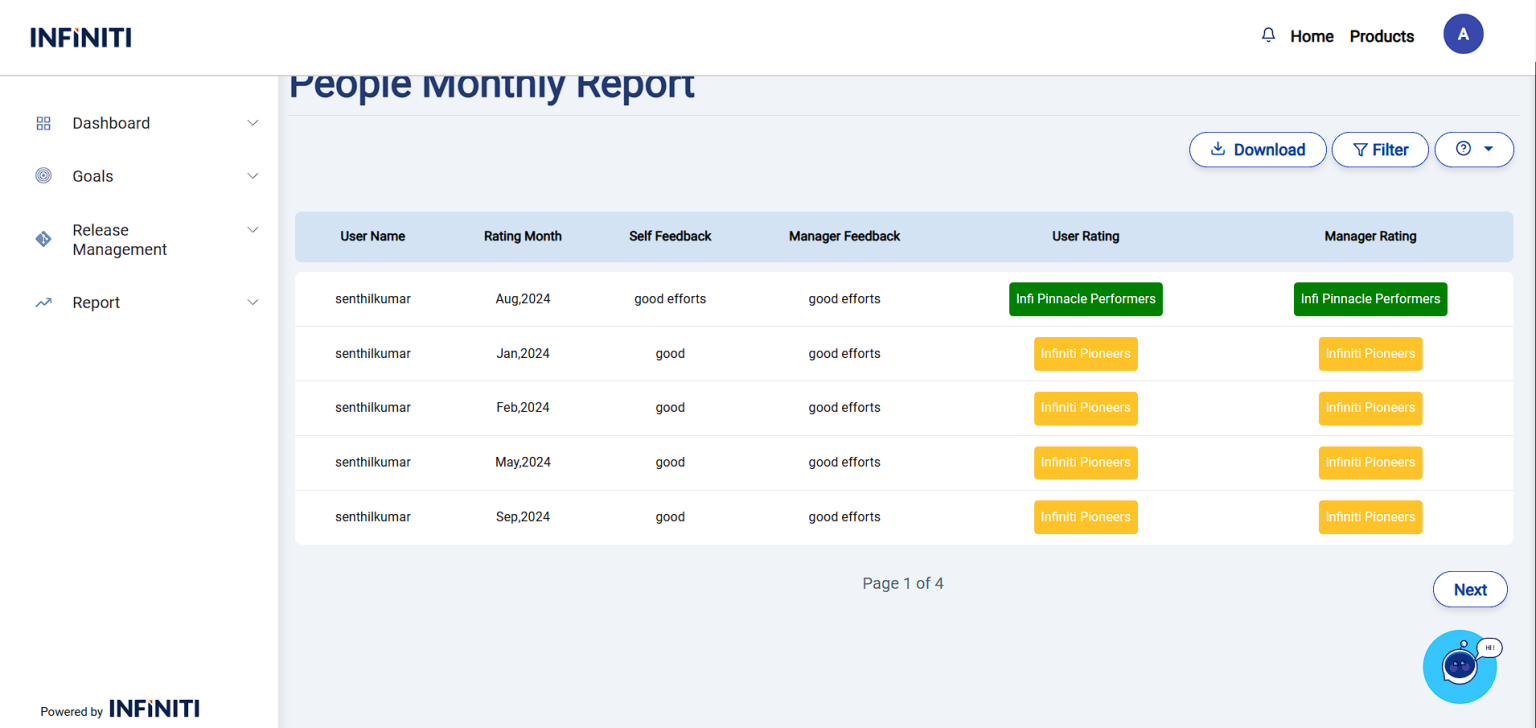Viewport: 1536px width, 728px height.
Task: Click the Rating Month column header
Action: coord(522,237)
